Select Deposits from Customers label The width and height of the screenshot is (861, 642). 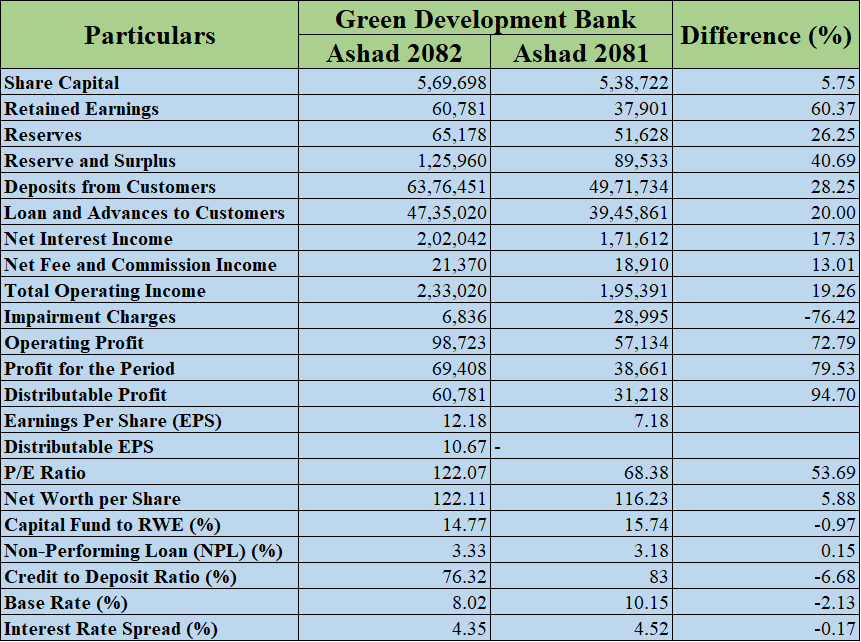point(110,187)
